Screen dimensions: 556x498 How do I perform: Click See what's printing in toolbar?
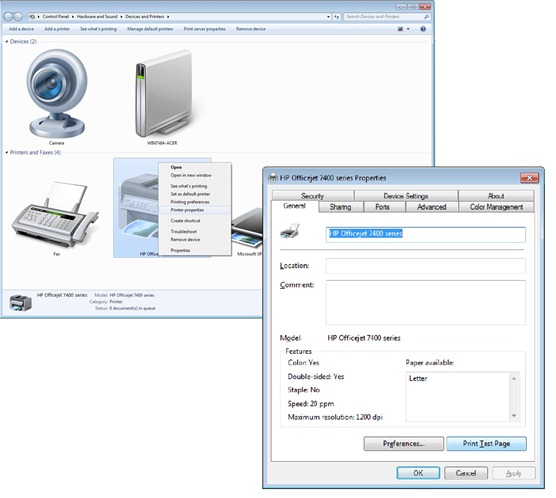coord(98,29)
